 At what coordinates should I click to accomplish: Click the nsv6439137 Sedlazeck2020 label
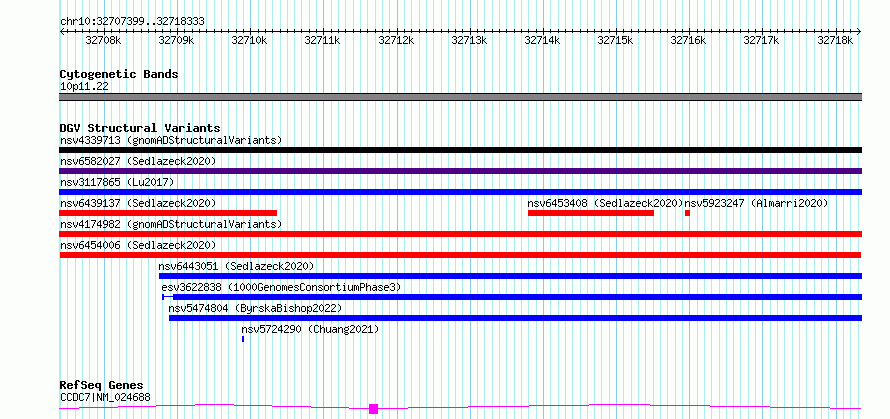[x=138, y=203]
